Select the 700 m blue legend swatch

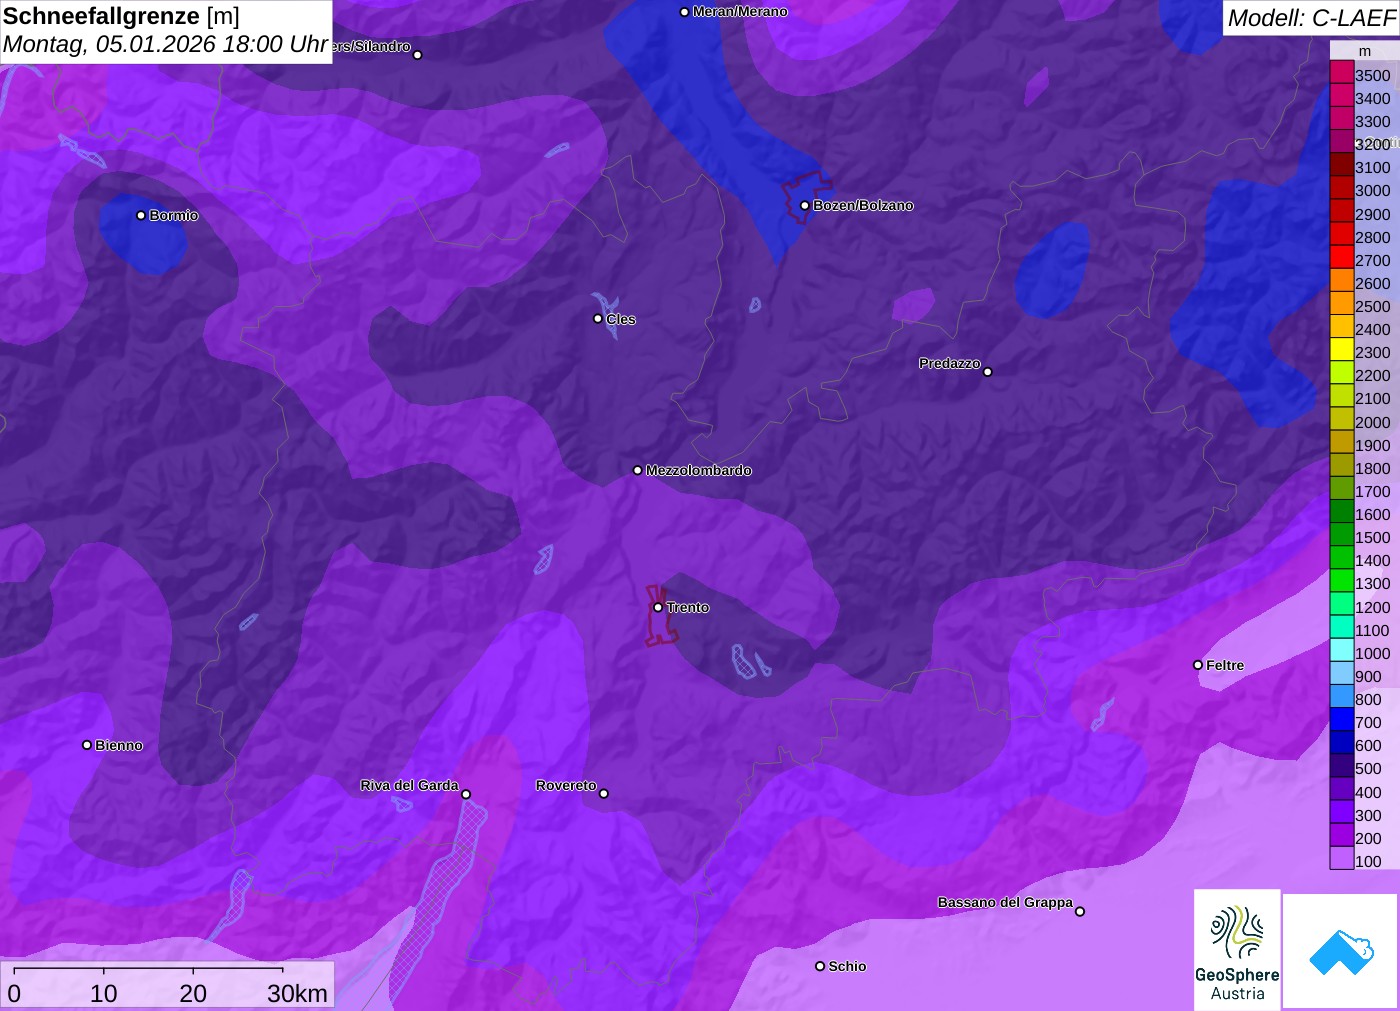click(1342, 719)
